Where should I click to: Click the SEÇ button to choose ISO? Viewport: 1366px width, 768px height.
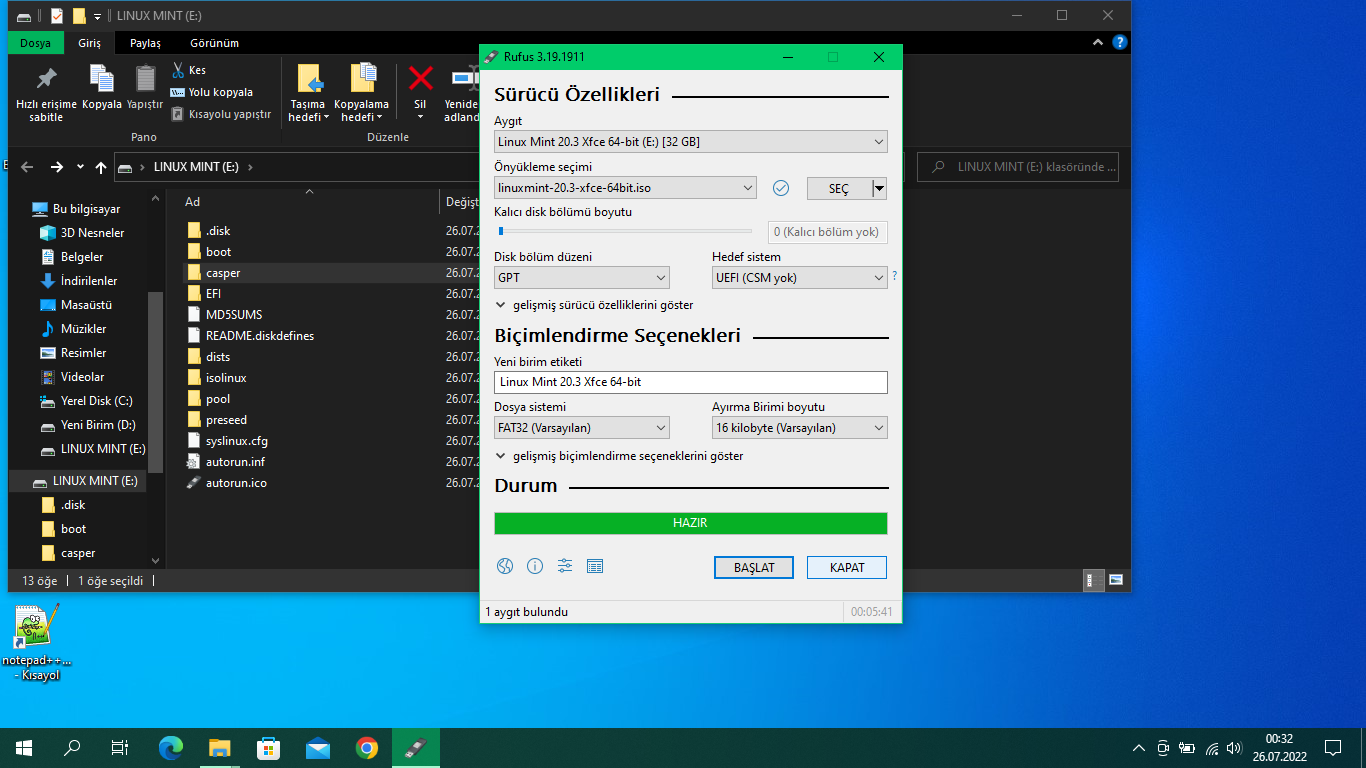pos(839,188)
